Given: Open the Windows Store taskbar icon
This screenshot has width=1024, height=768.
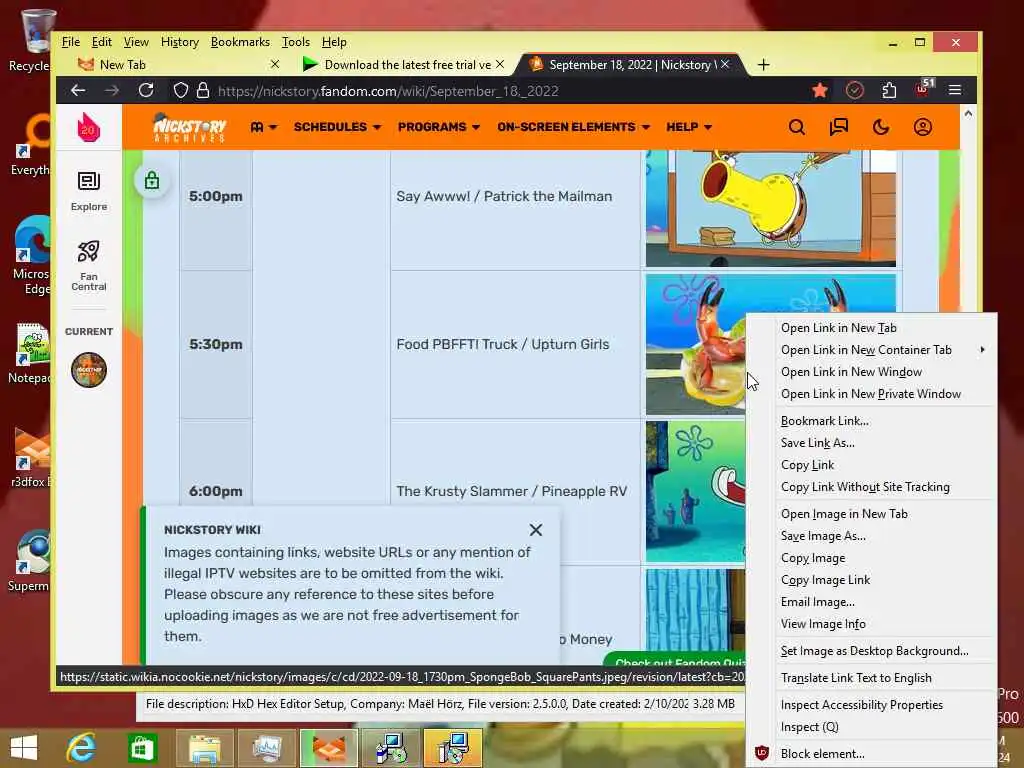Looking at the screenshot, I should (142, 748).
